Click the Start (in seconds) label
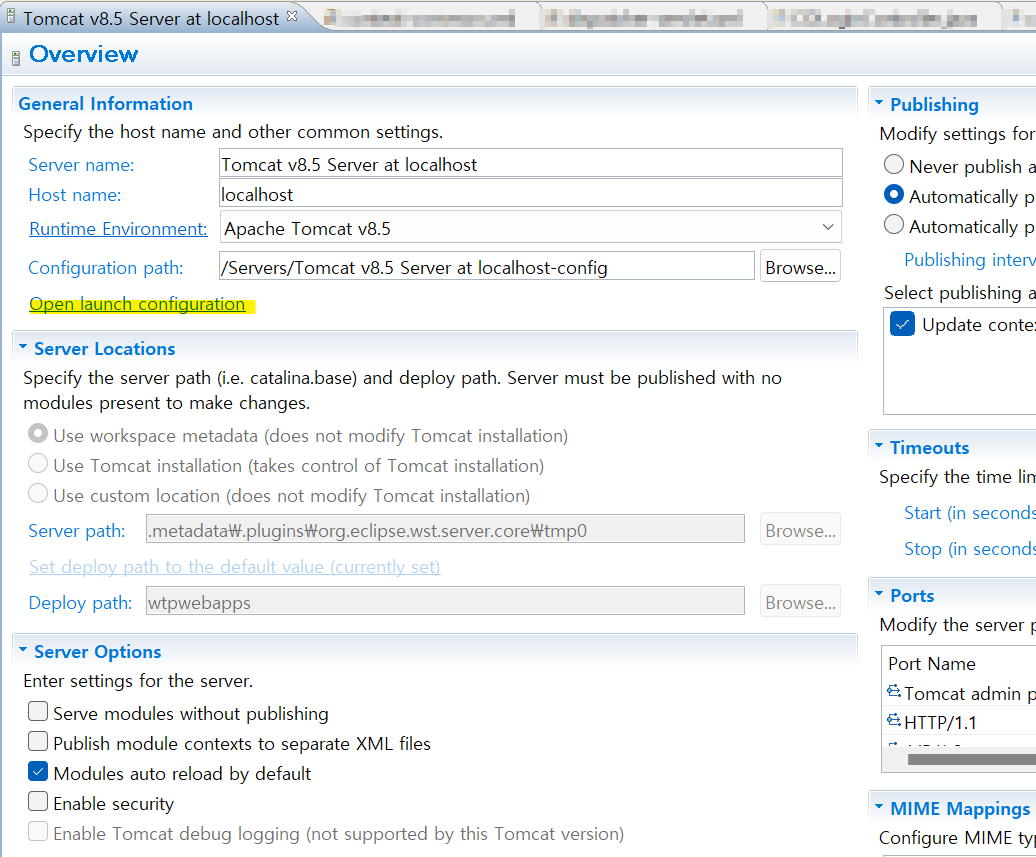Screen dimensions: 1036x857 (x=969, y=513)
